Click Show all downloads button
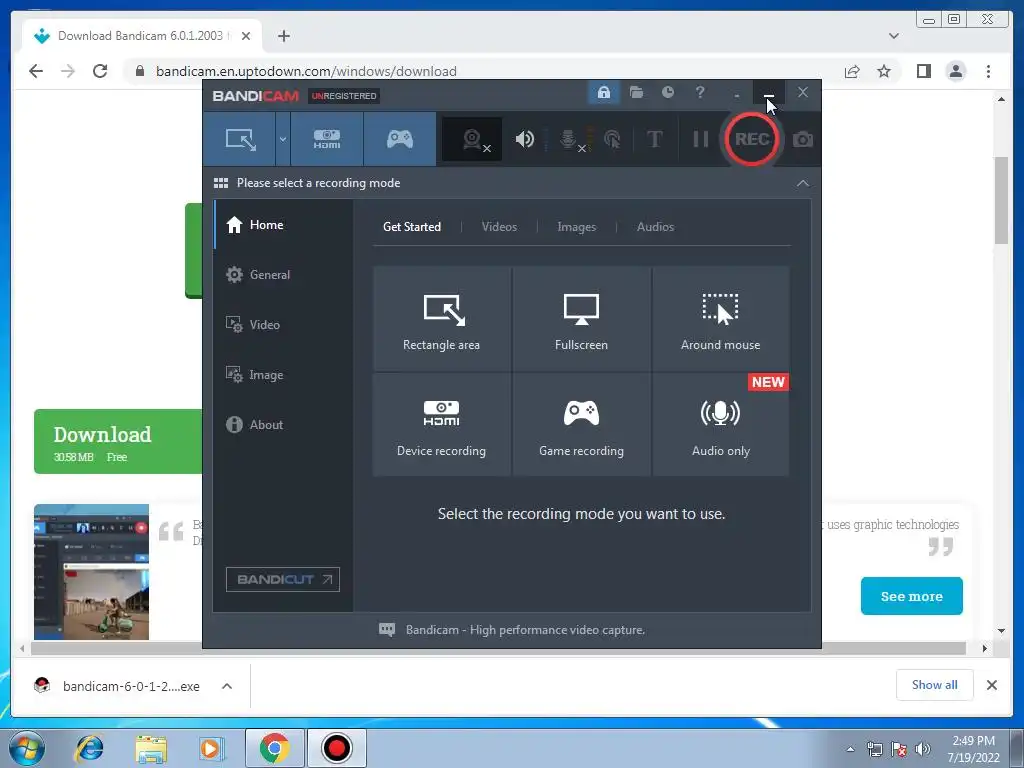The width and height of the screenshot is (1024, 768). click(x=935, y=684)
